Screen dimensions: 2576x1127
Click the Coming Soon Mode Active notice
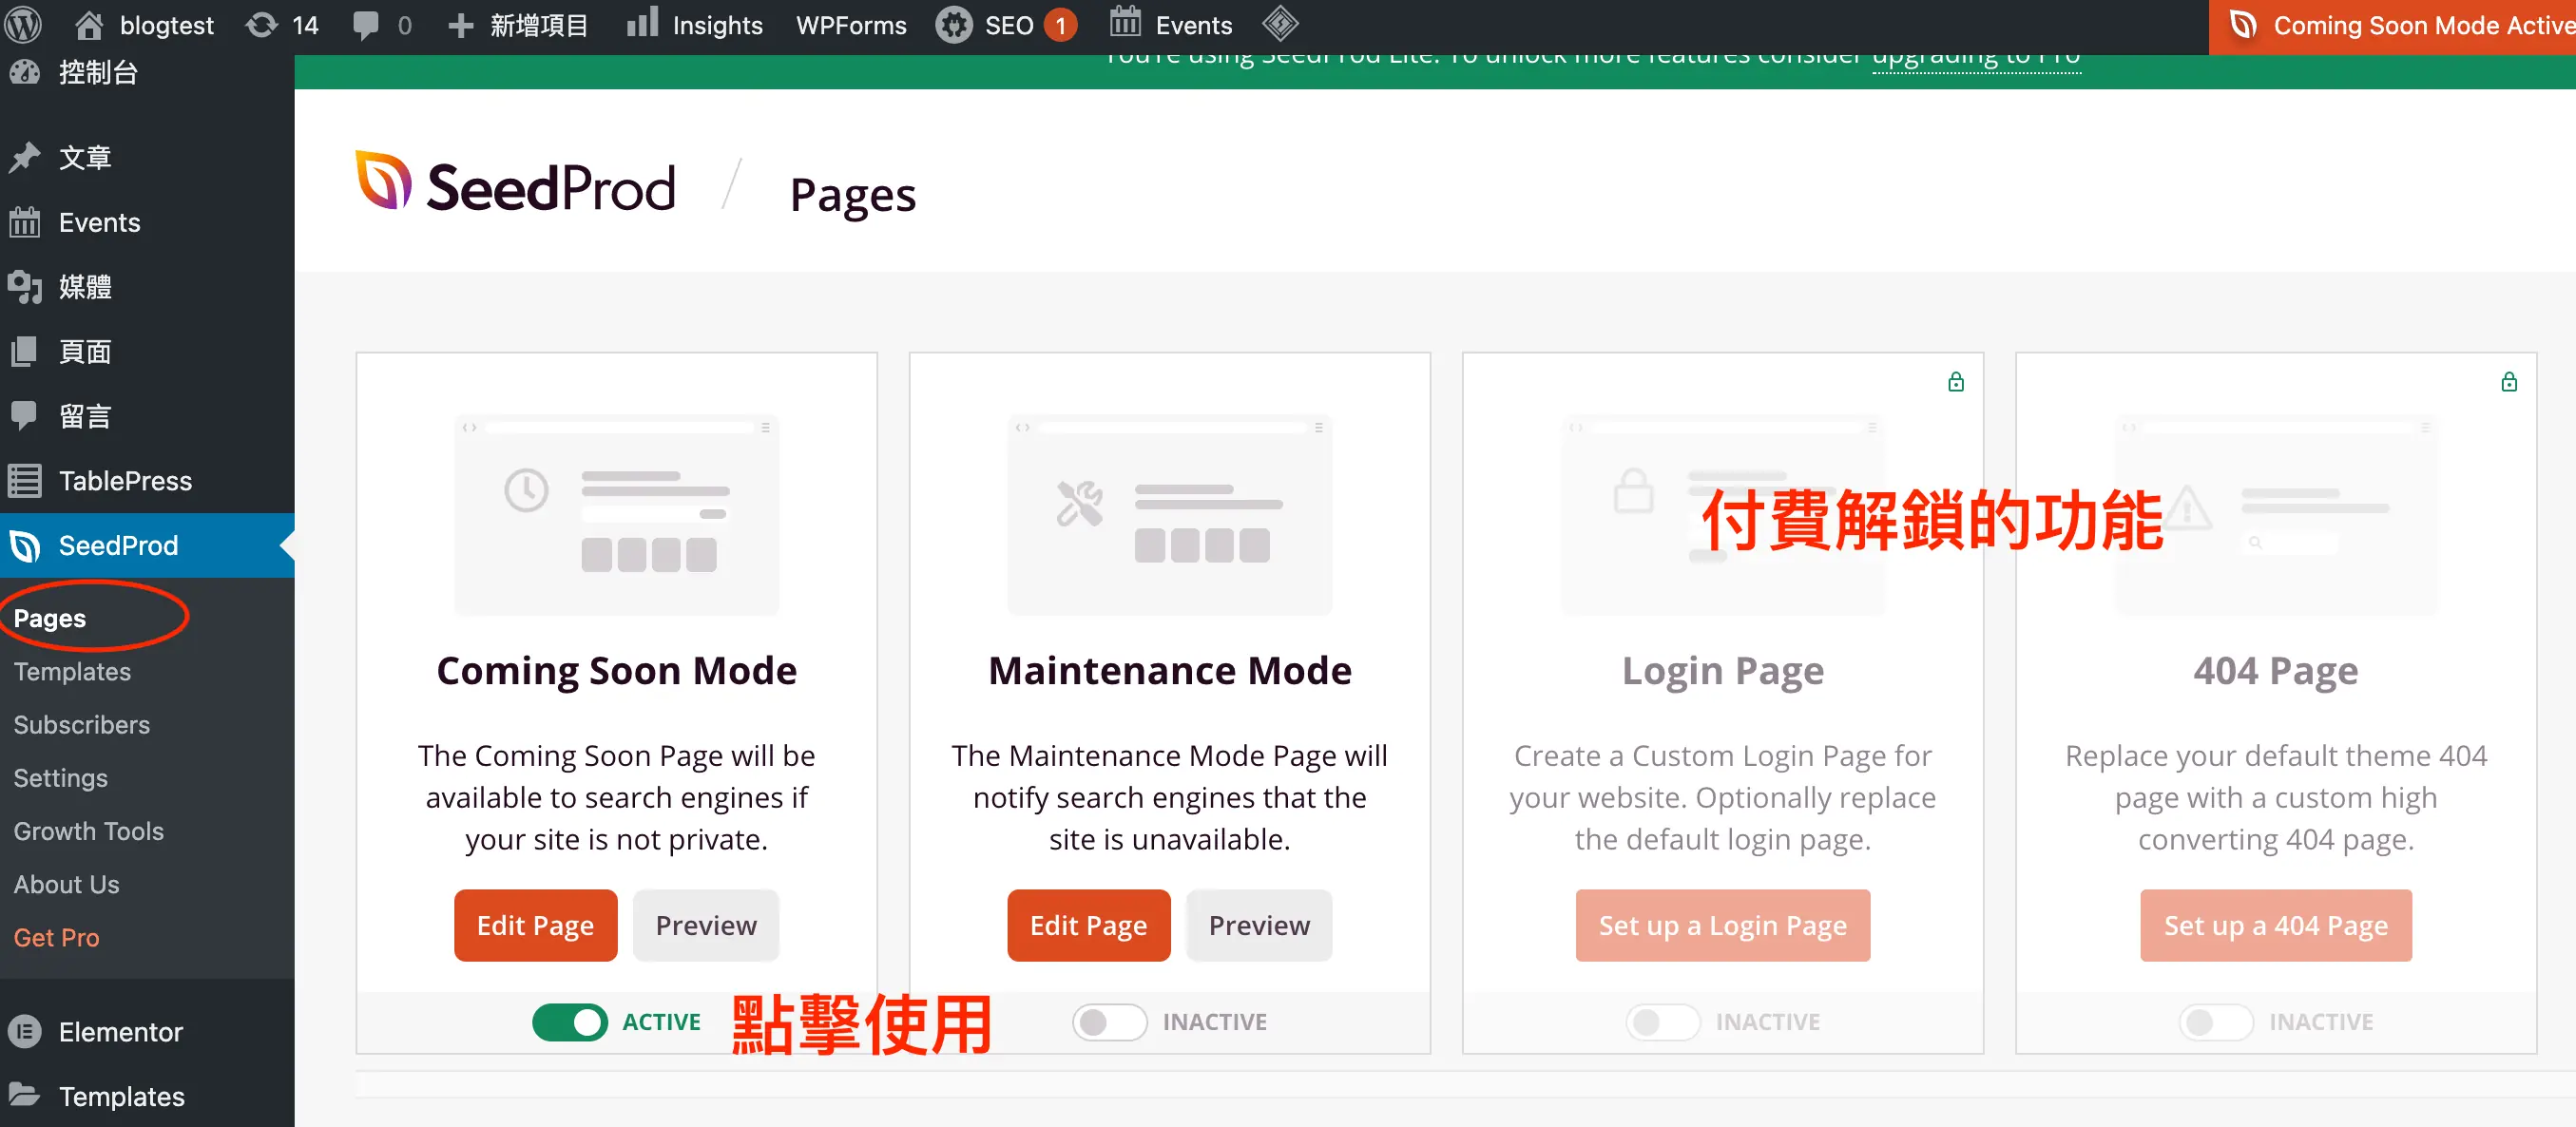click(2392, 26)
